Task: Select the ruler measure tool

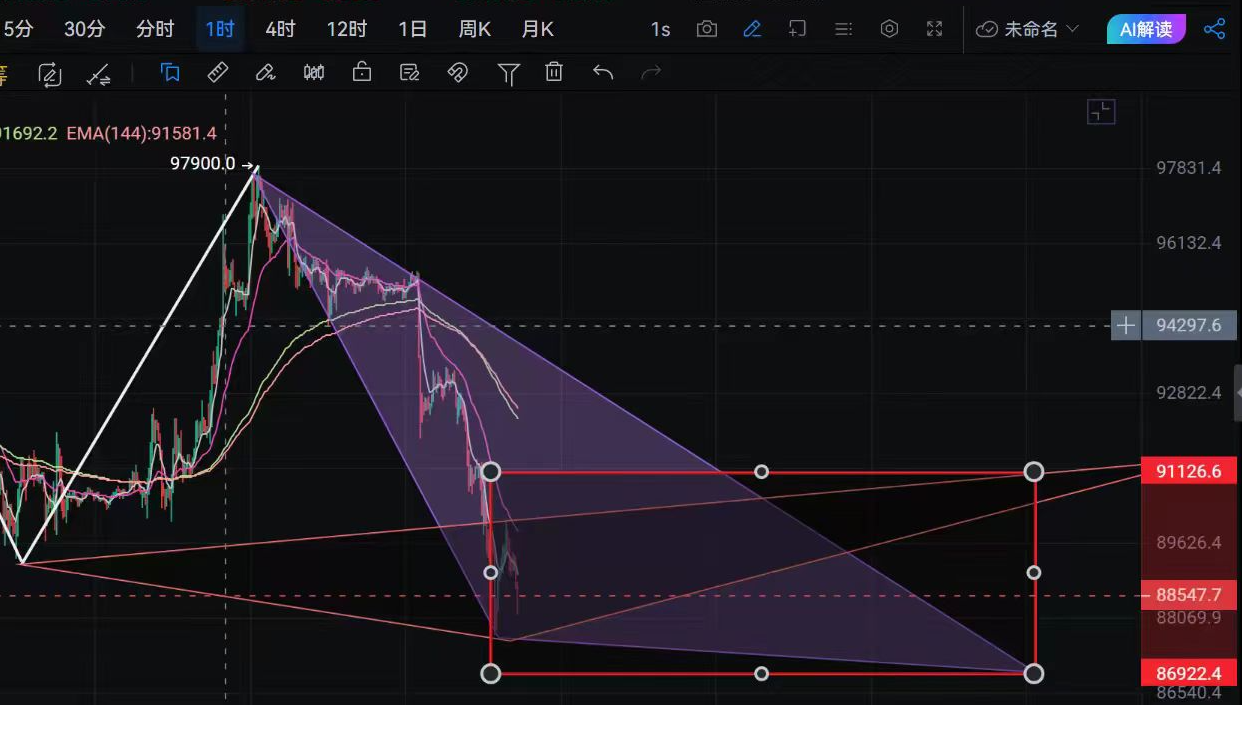Action: click(218, 72)
